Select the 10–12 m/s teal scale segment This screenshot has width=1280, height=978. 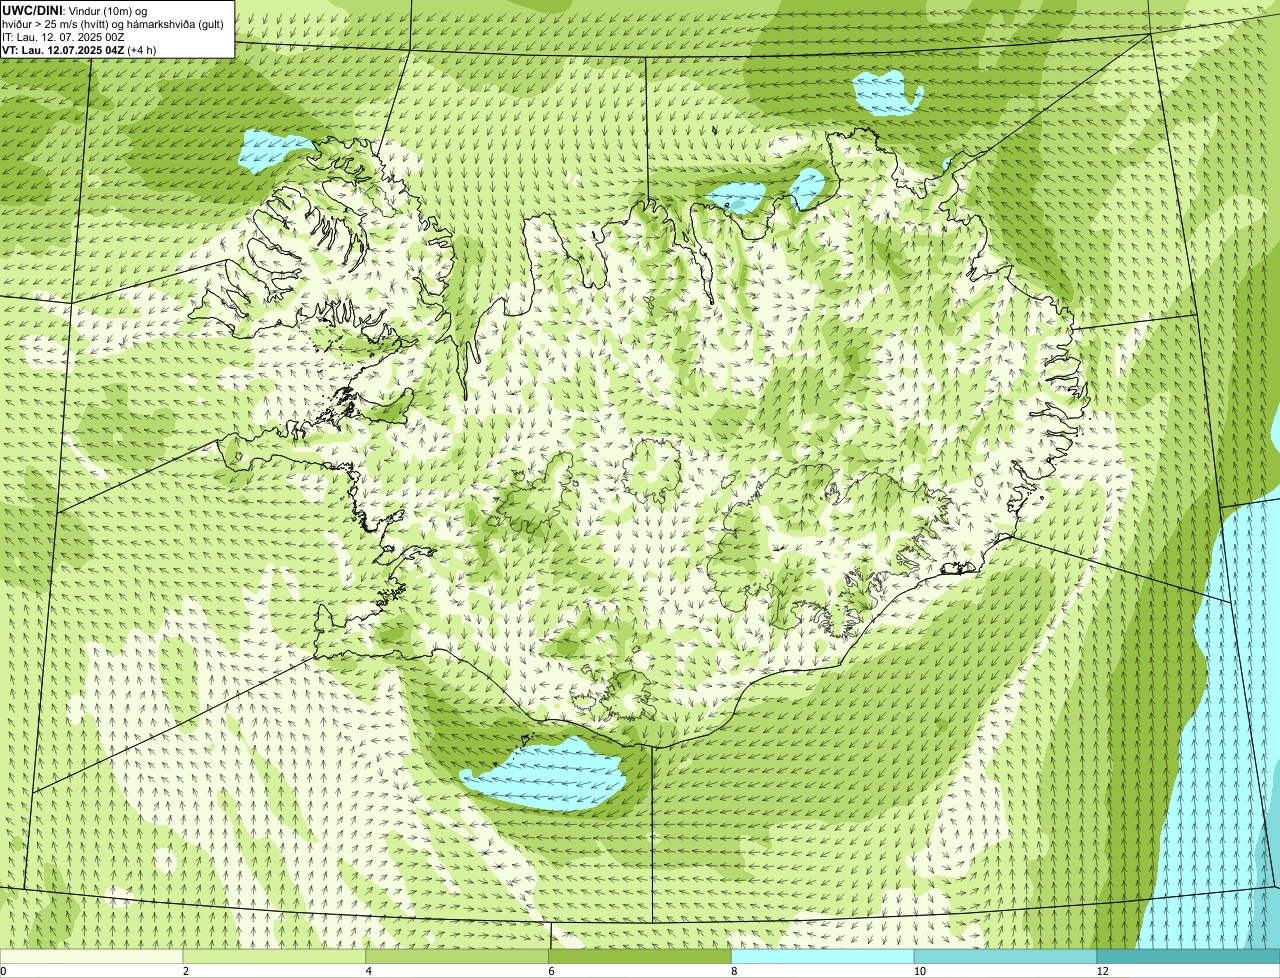(x=1006, y=956)
